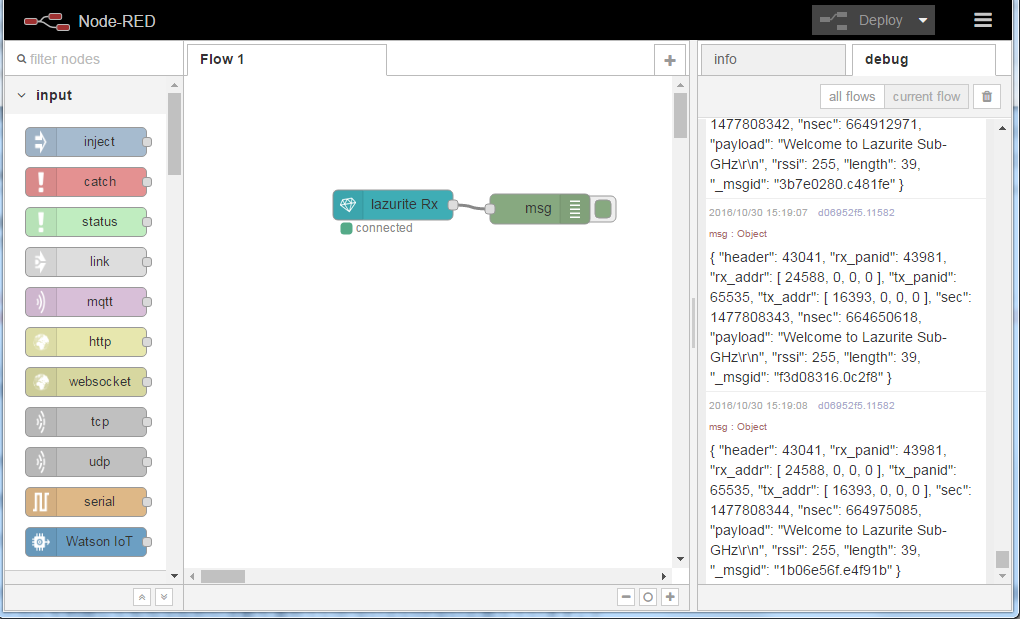
Task: Select the mqtt node in palette
Action: point(87,302)
